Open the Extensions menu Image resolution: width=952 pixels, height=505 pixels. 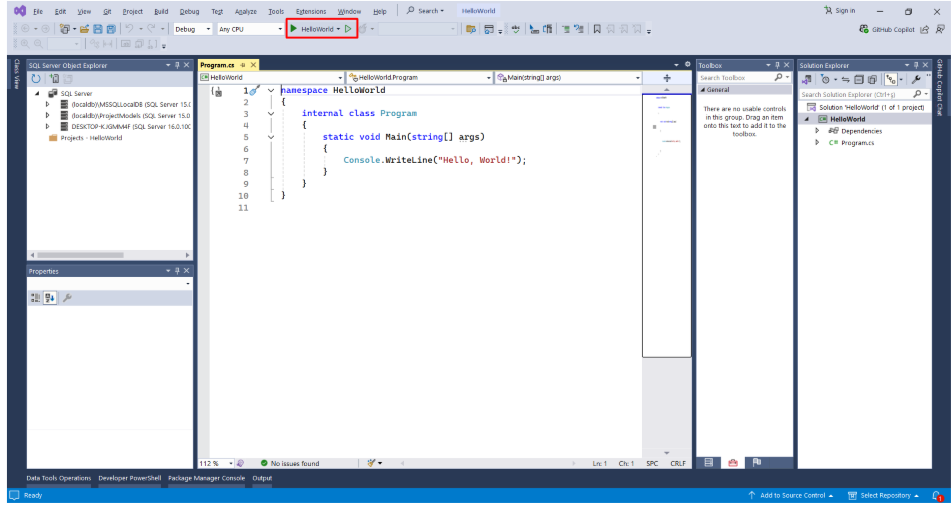[x=311, y=12]
